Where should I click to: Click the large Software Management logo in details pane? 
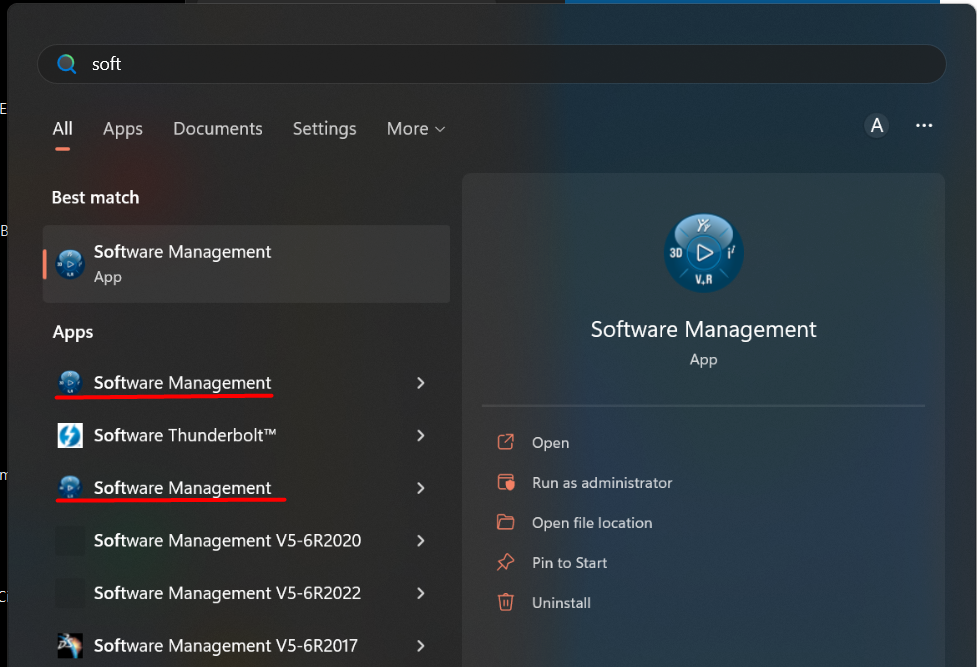(703, 253)
